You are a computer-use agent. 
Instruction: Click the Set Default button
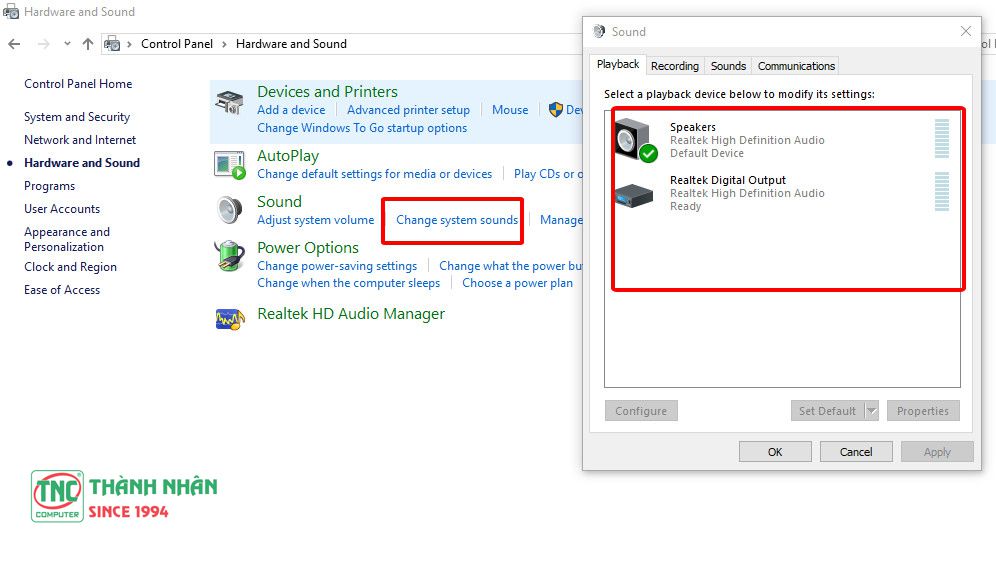(828, 411)
